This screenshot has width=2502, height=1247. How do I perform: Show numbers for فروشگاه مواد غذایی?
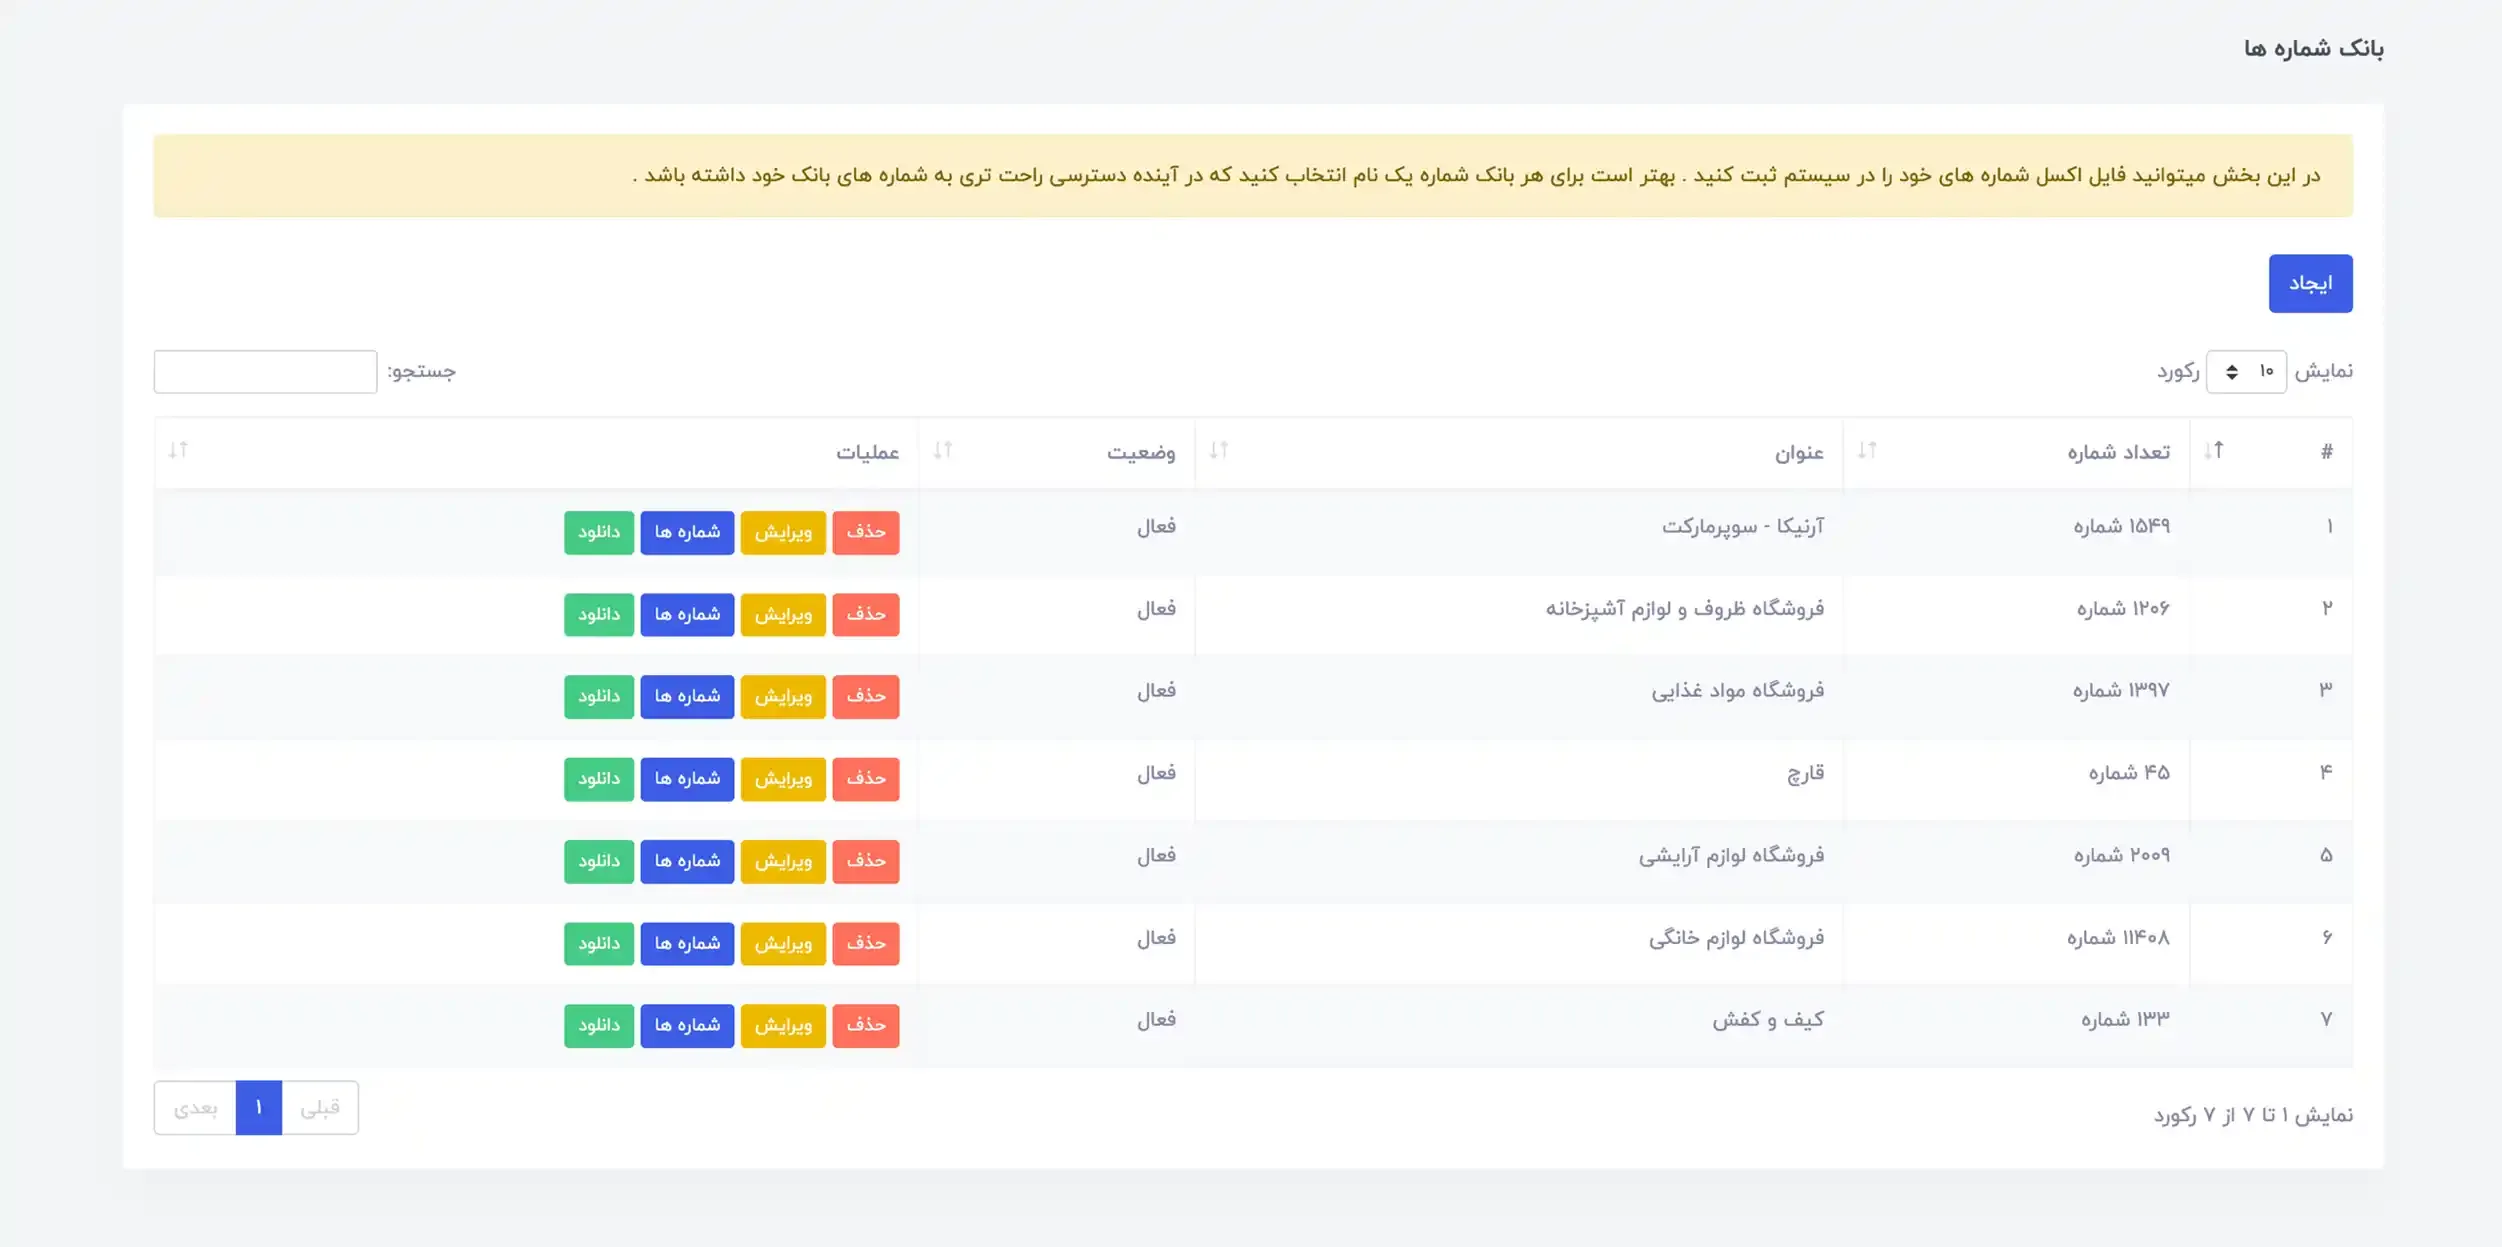(687, 697)
